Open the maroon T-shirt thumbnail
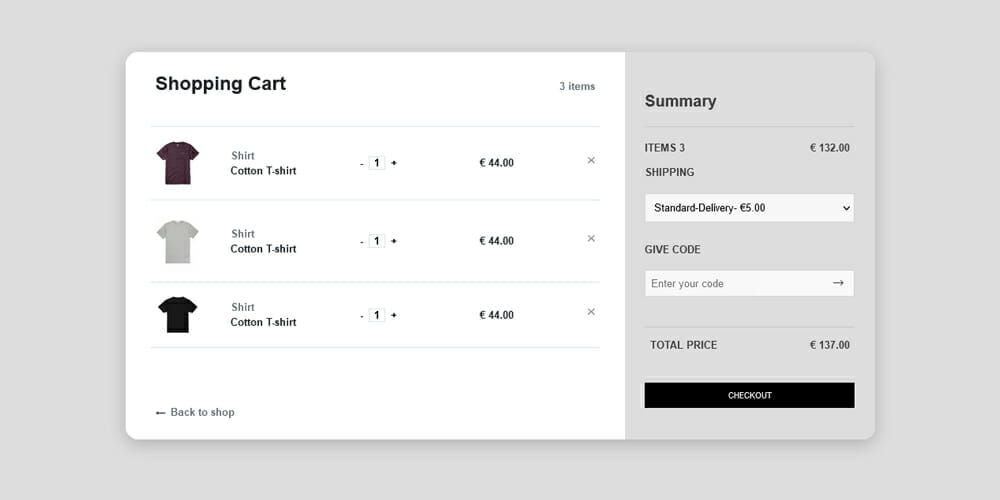Screen dimensions: 1000x500 point(177,163)
